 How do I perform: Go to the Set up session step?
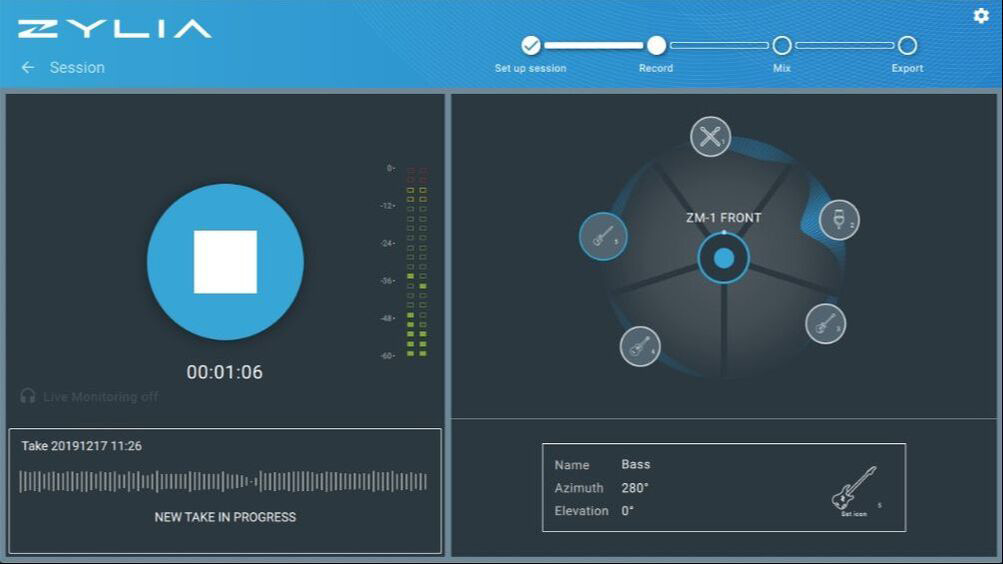pyautogui.click(x=530, y=45)
